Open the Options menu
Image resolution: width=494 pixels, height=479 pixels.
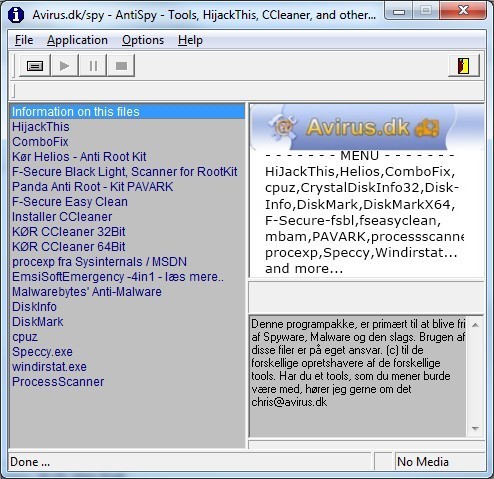(x=143, y=40)
